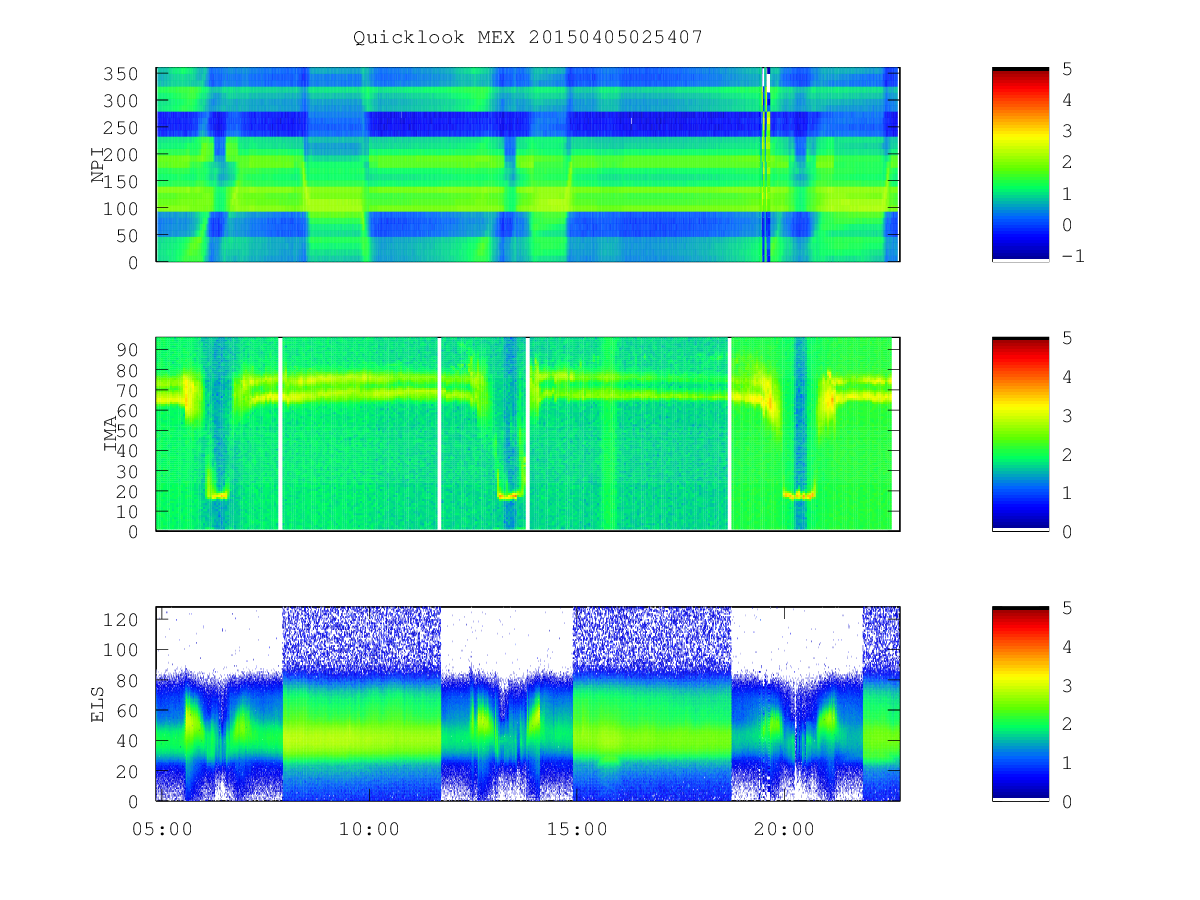Screen dimensions: 1200x900
Task: Click the IMA spectrogram panel
Action: coord(528,434)
